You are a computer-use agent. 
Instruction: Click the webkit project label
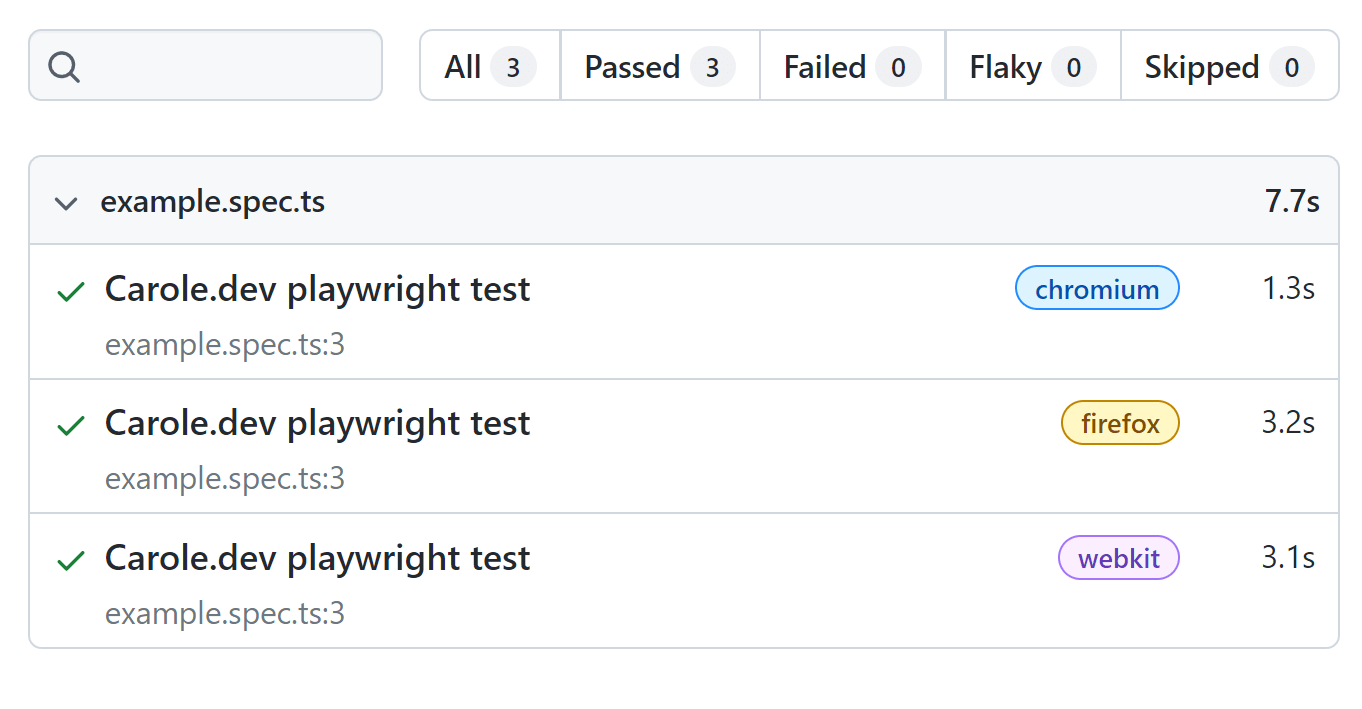pos(1119,558)
